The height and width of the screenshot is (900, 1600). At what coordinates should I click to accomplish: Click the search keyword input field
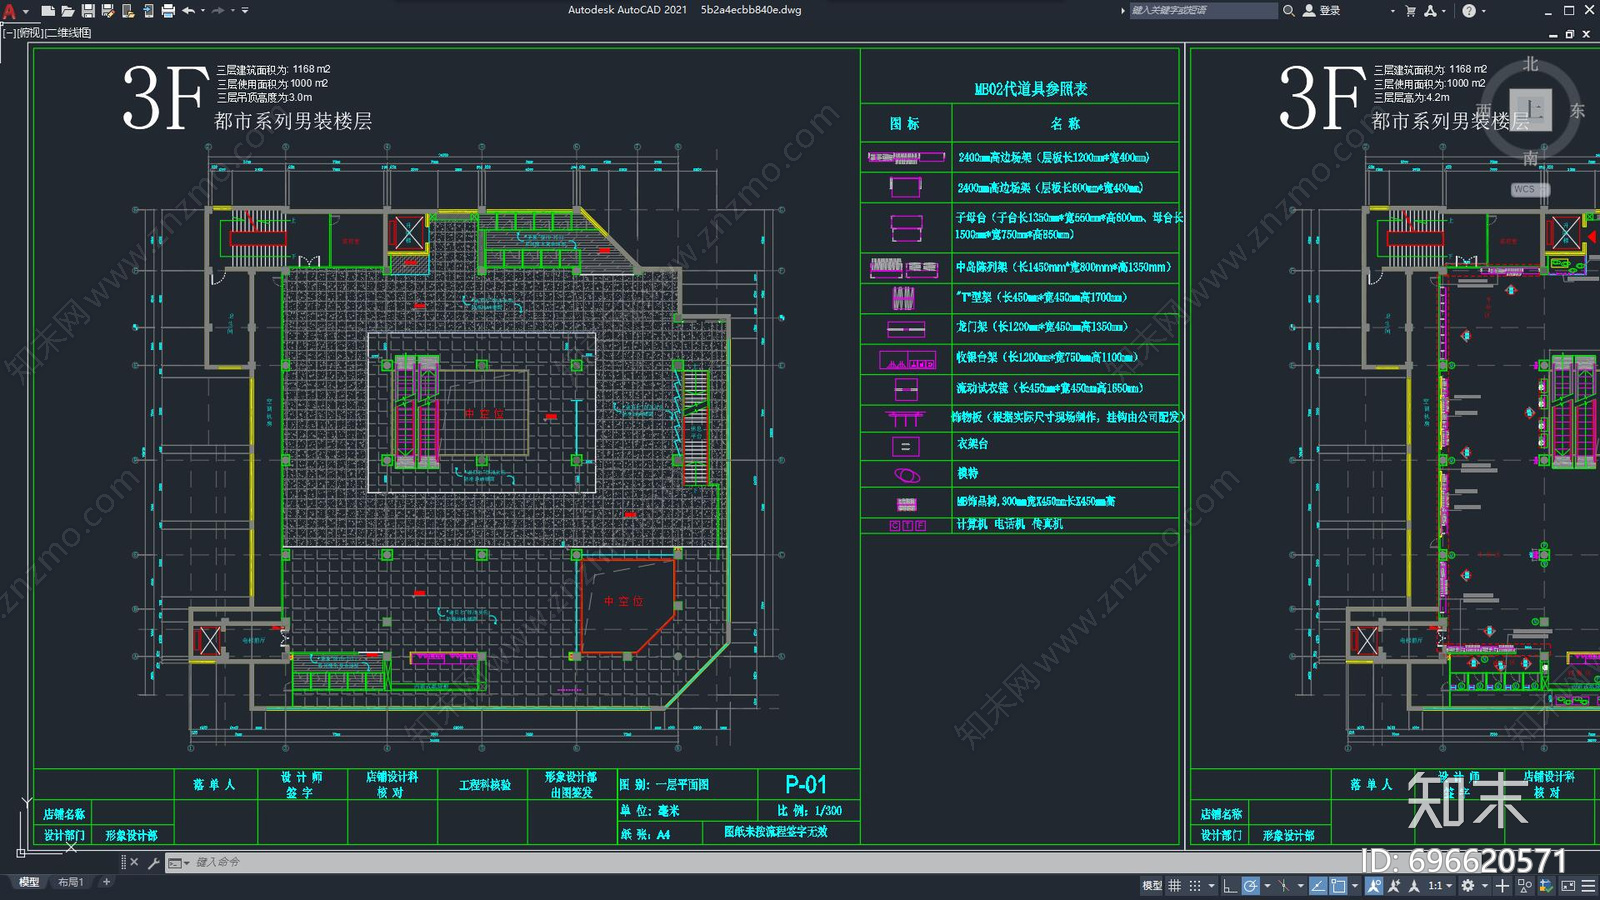(1203, 10)
